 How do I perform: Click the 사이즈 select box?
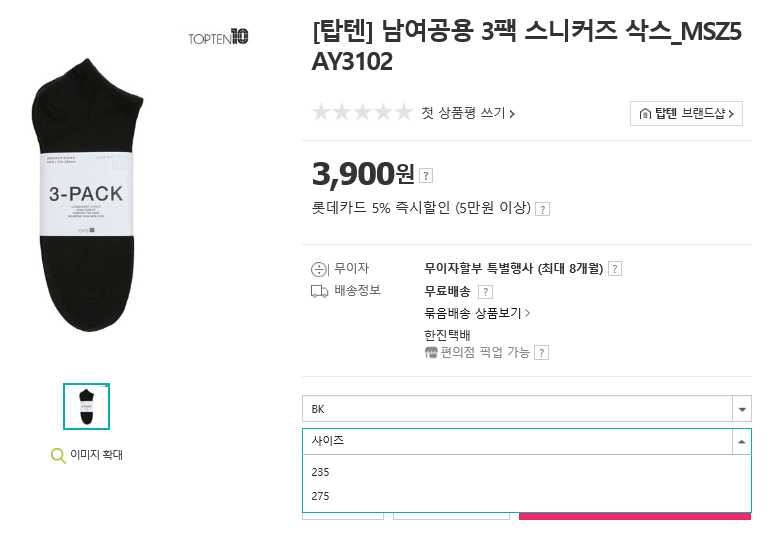pyautogui.click(x=526, y=441)
